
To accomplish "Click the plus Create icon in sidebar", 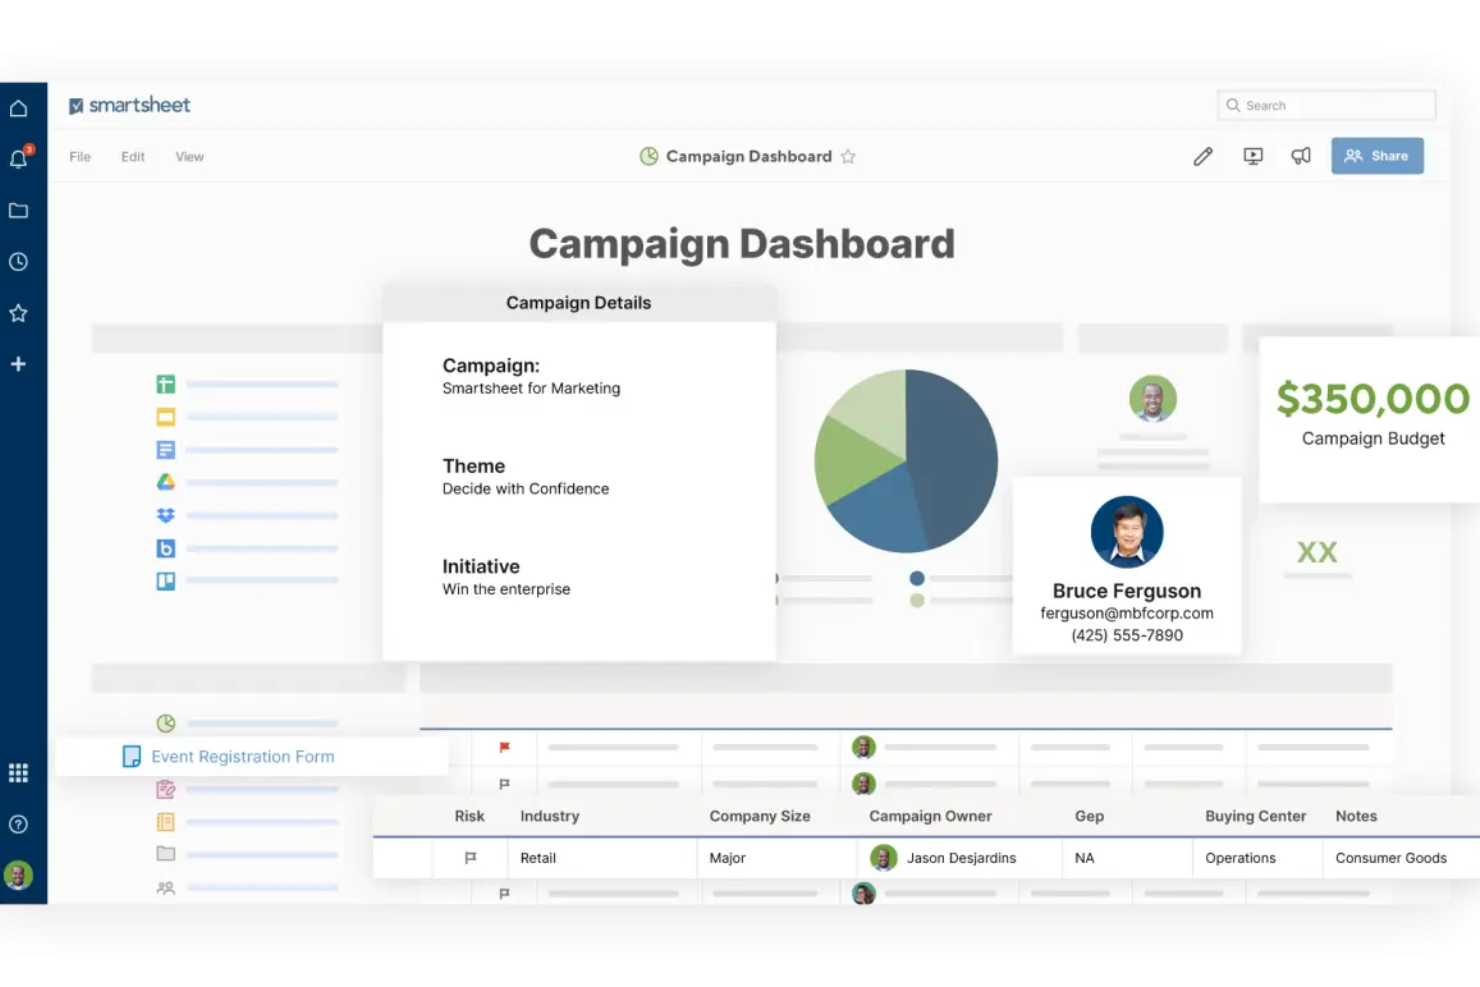I will (18, 364).
